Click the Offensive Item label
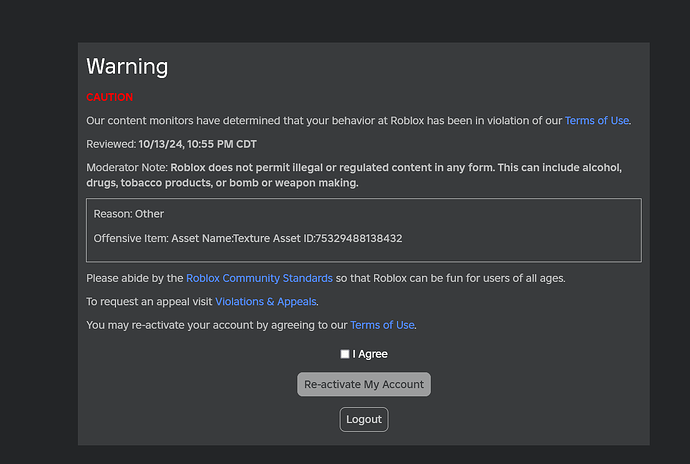Viewport: 690px width, 464px height. (129, 238)
